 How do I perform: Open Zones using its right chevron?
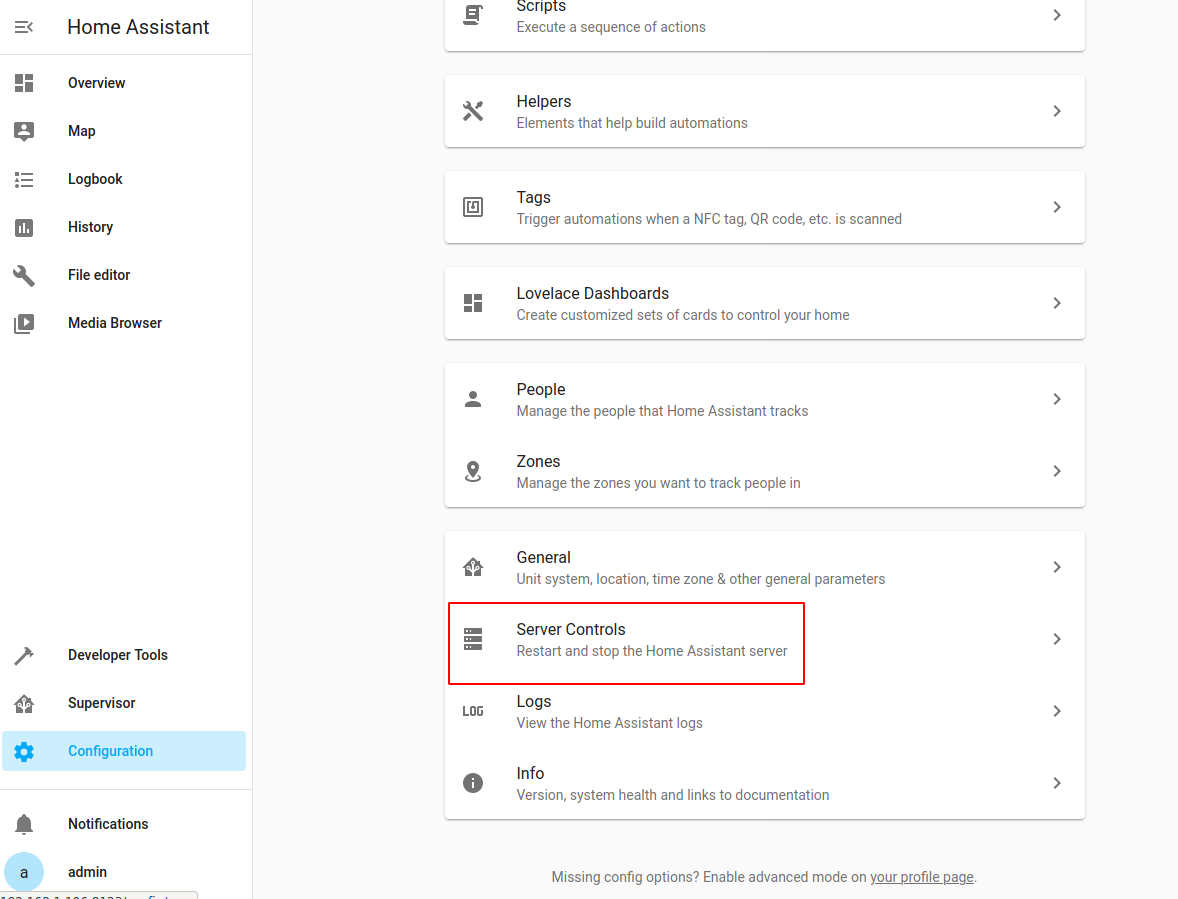click(x=1057, y=471)
